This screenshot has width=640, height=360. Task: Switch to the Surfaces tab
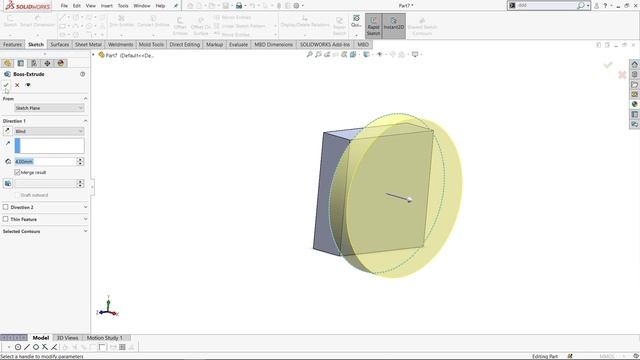click(60, 44)
